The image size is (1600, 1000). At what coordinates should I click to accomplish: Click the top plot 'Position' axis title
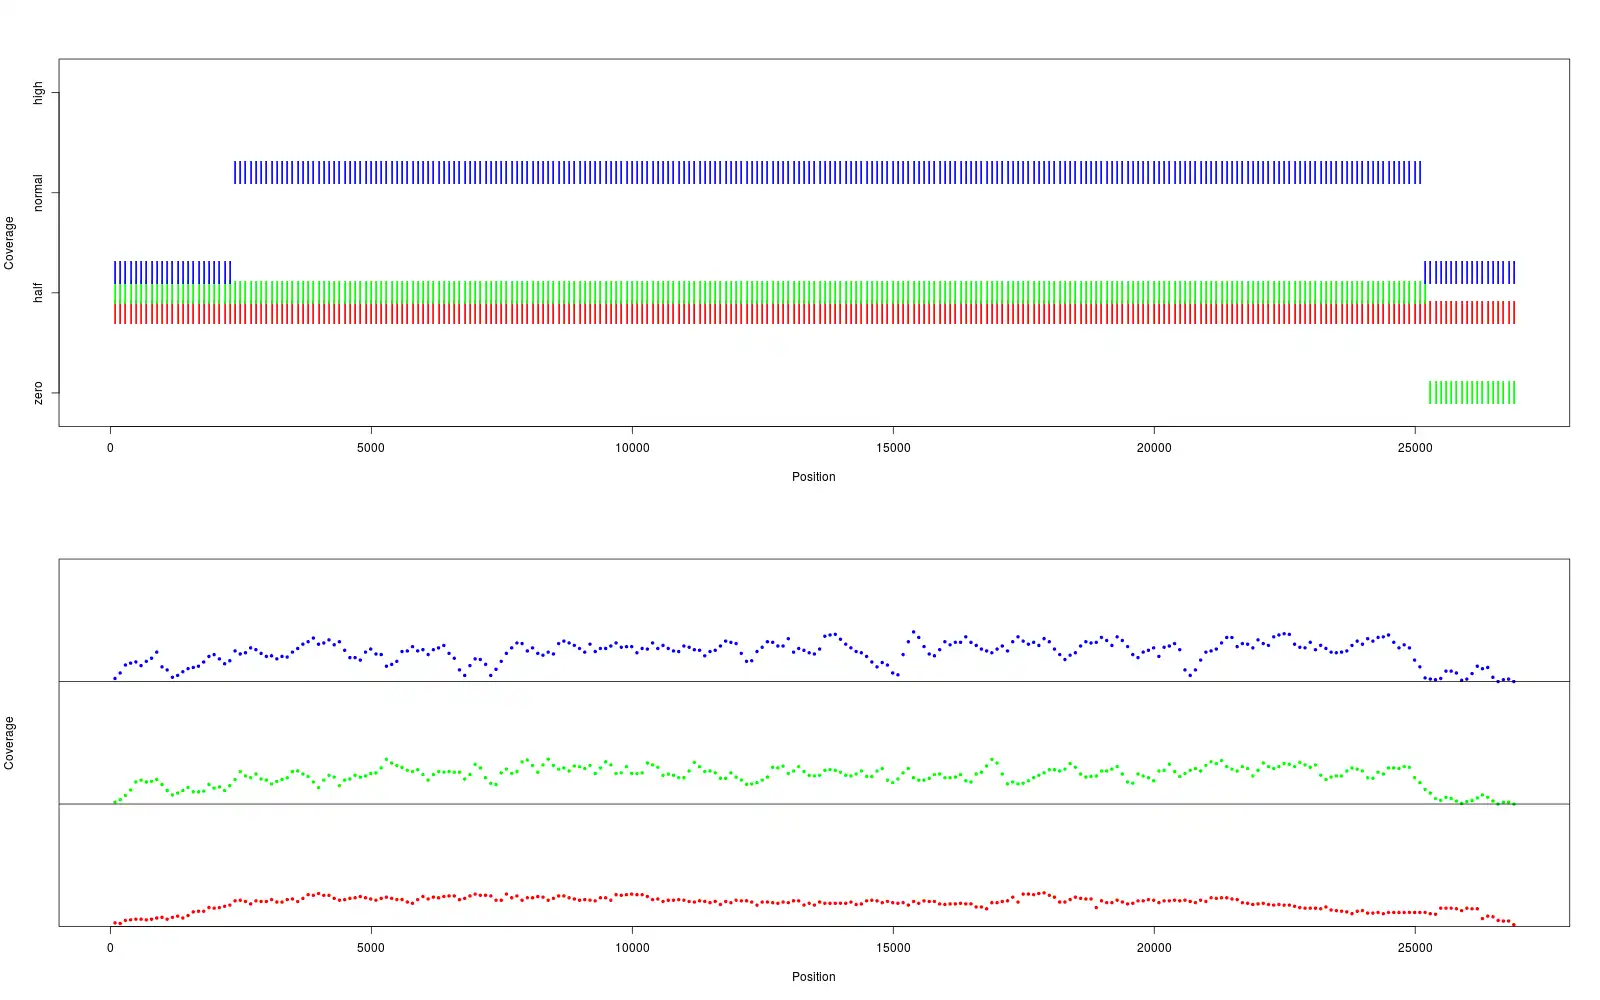[x=813, y=477]
